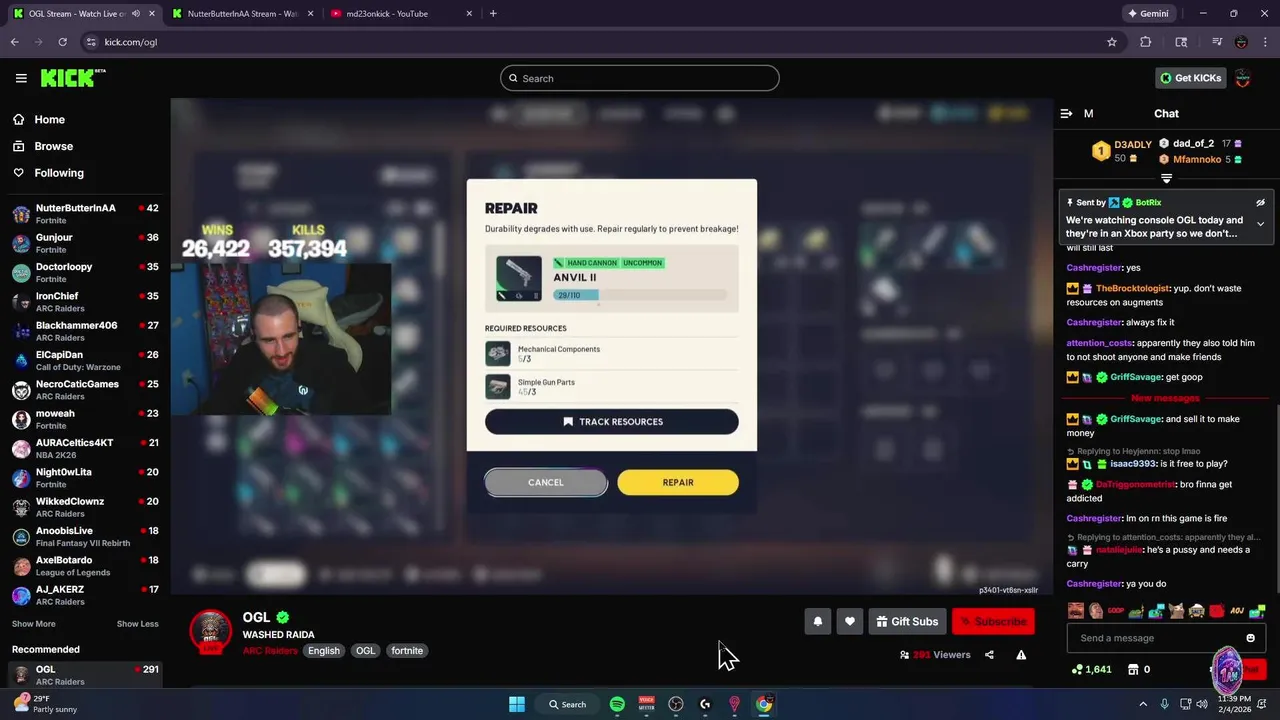This screenshot has height=720, width=1280.
Task: Expand the gift leaderboard arrow
Action: click(x=1166, y=178)
